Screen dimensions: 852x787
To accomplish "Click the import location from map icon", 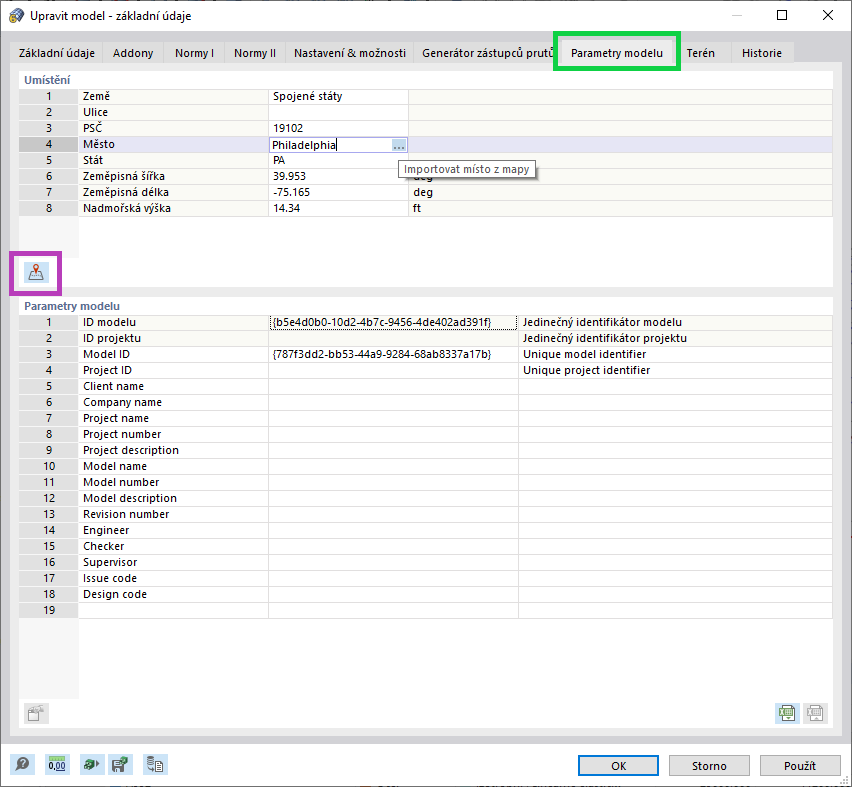I will click(36, 273).
